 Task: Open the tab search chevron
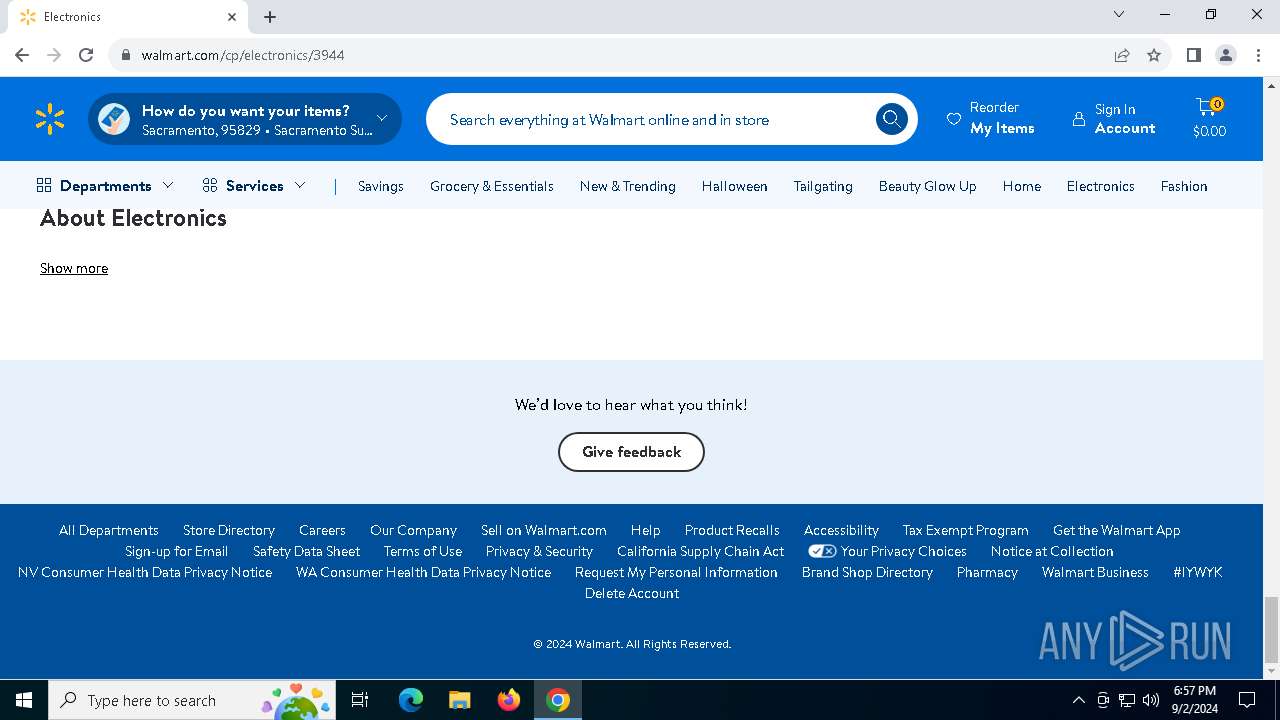1119,14
